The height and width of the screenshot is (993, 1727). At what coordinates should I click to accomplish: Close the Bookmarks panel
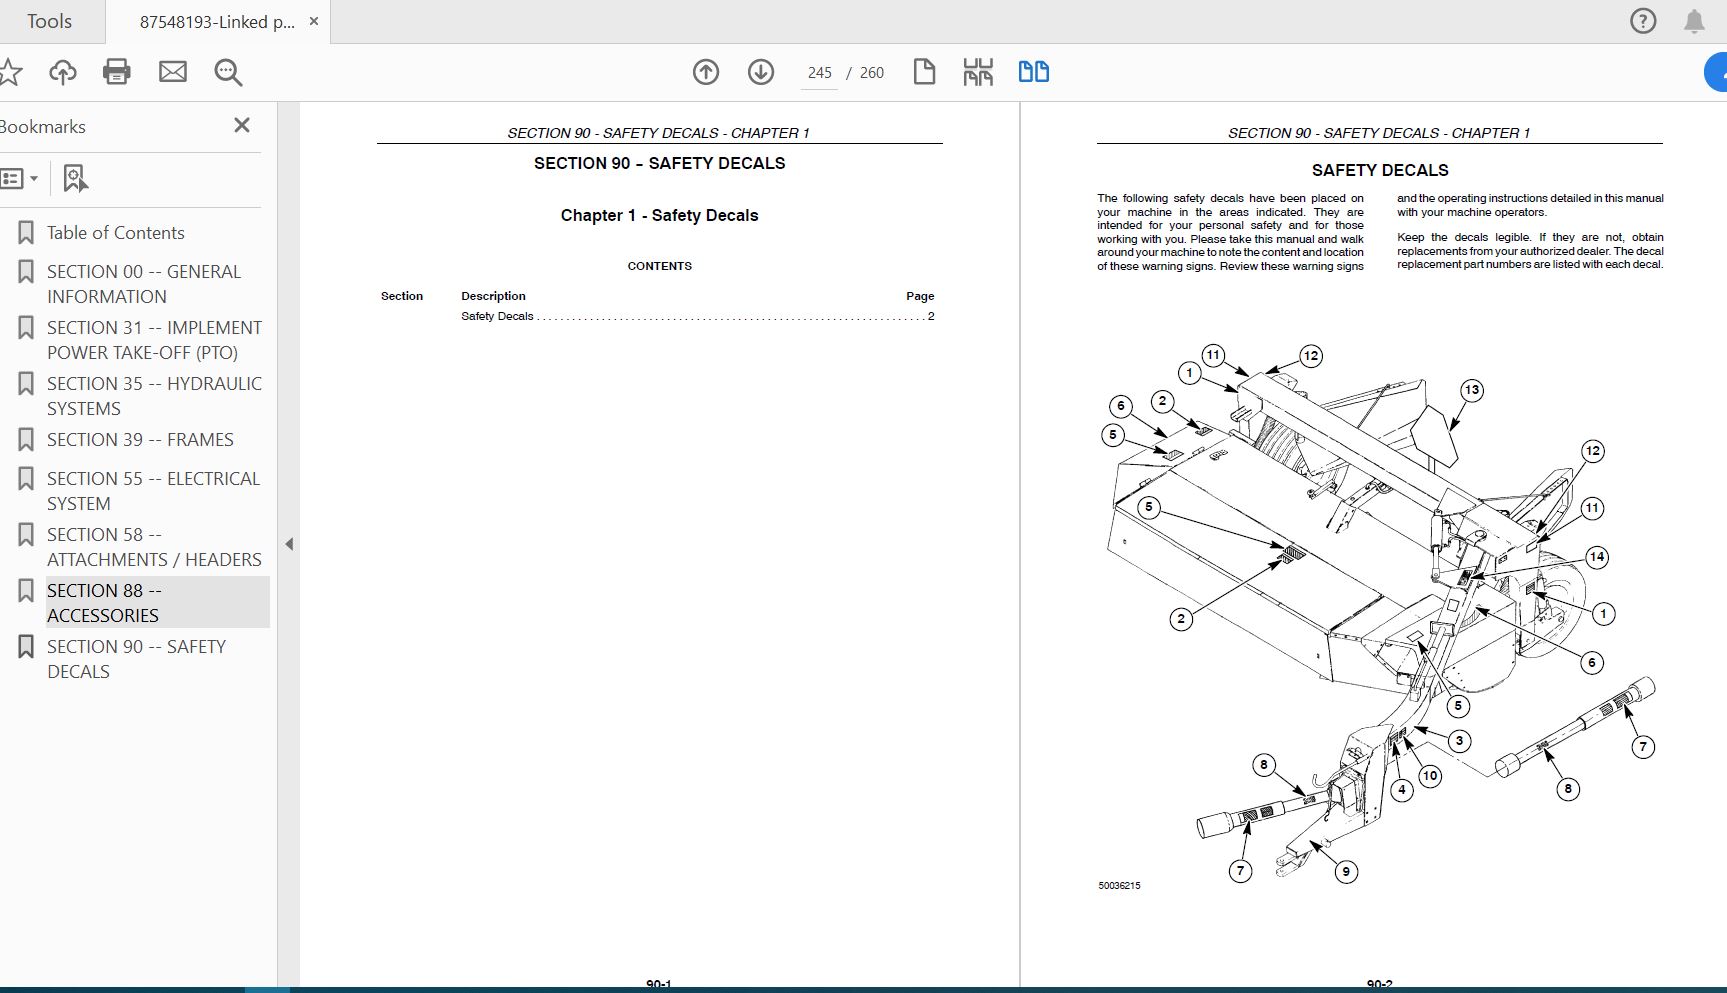[x=242, y=125]
